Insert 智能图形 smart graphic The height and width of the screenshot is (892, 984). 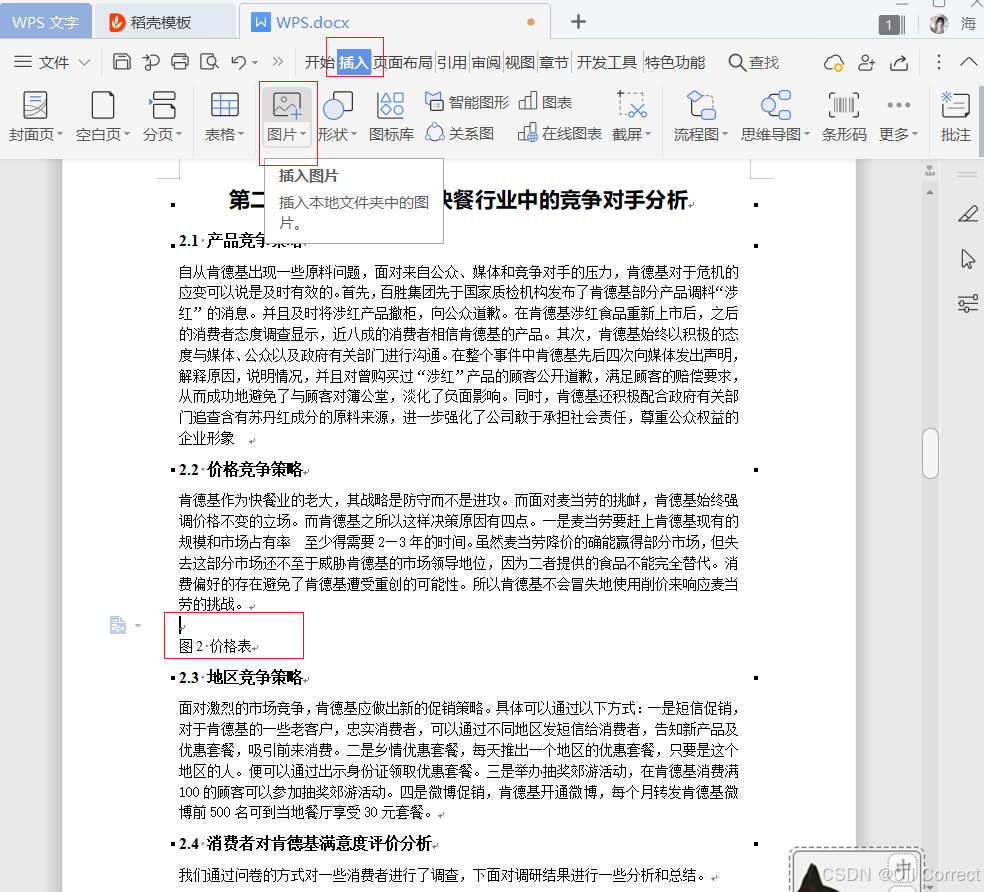click(x=468, y=102)
